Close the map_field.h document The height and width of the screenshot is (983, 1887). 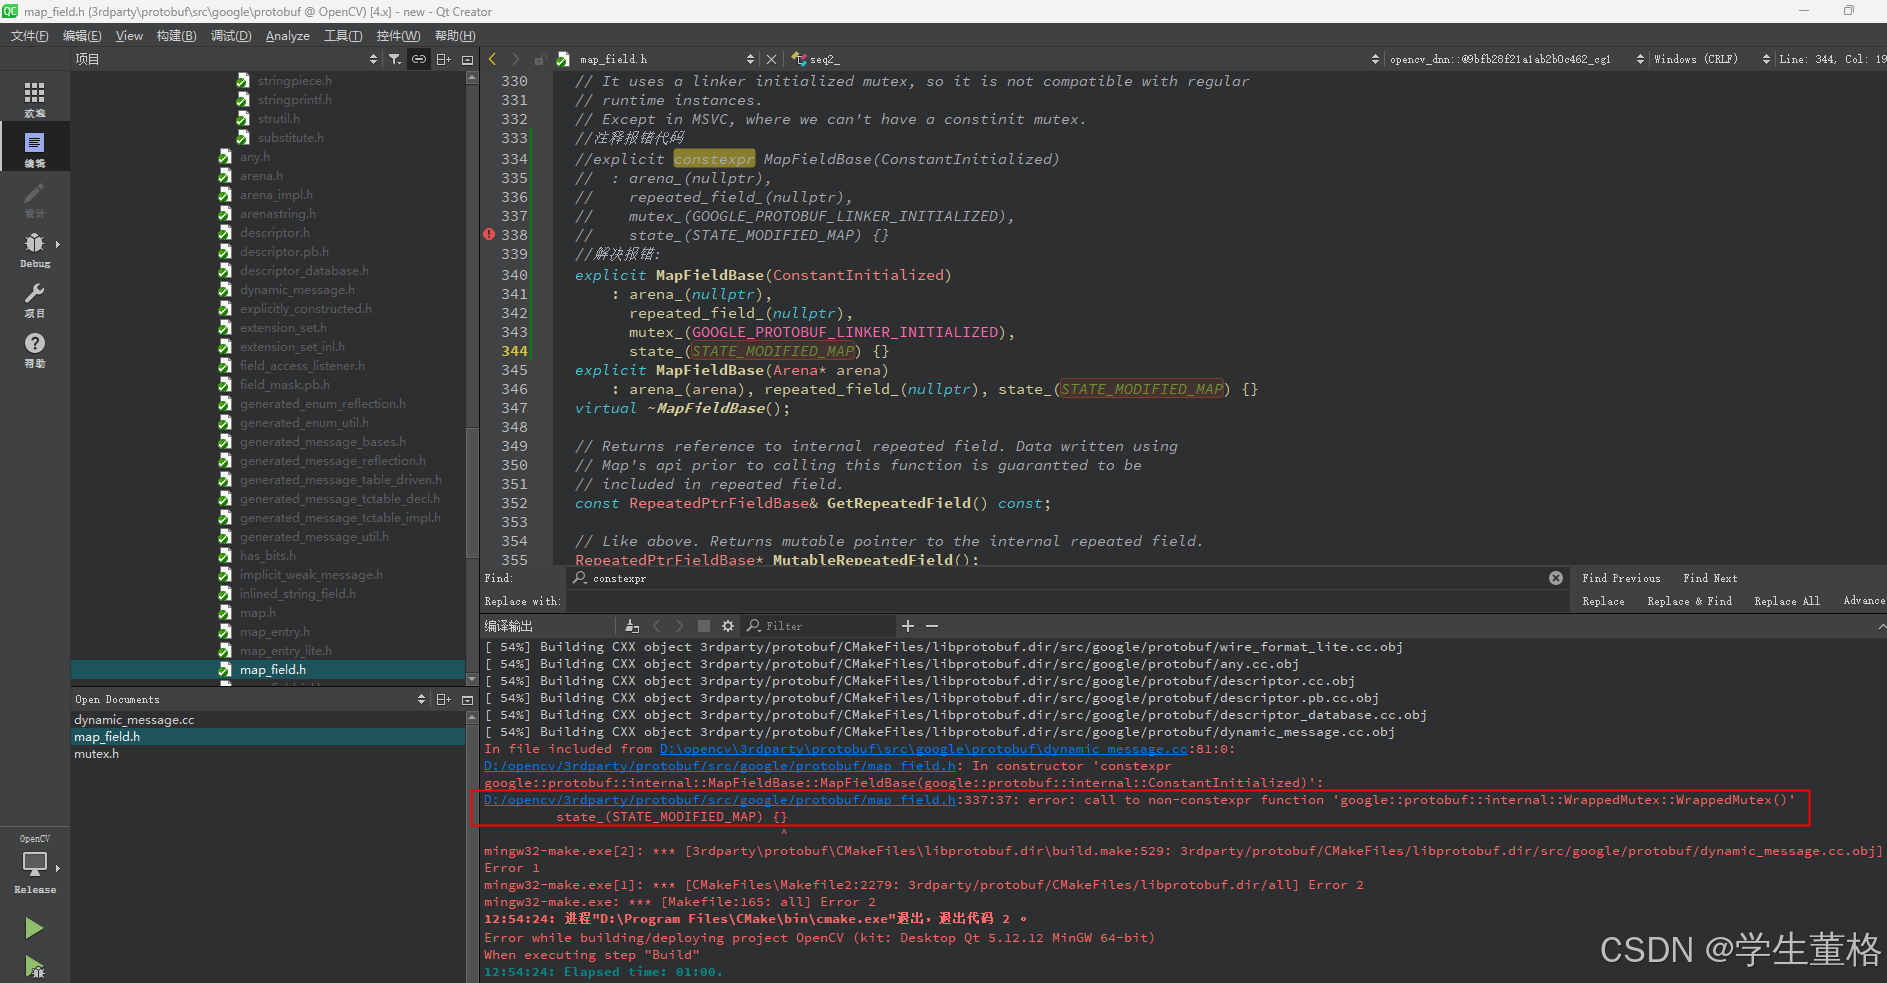click(771, 59)
